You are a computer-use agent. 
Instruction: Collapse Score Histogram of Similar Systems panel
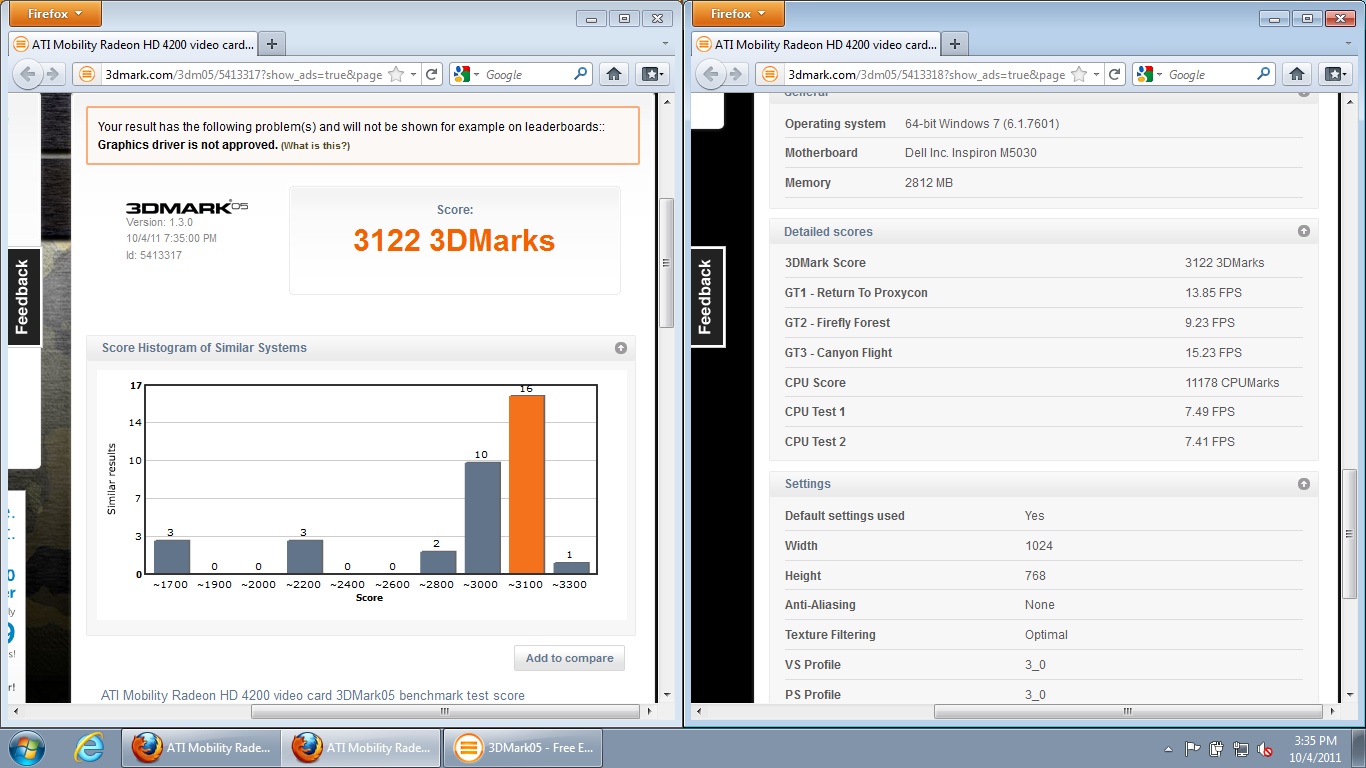point(621,348)
